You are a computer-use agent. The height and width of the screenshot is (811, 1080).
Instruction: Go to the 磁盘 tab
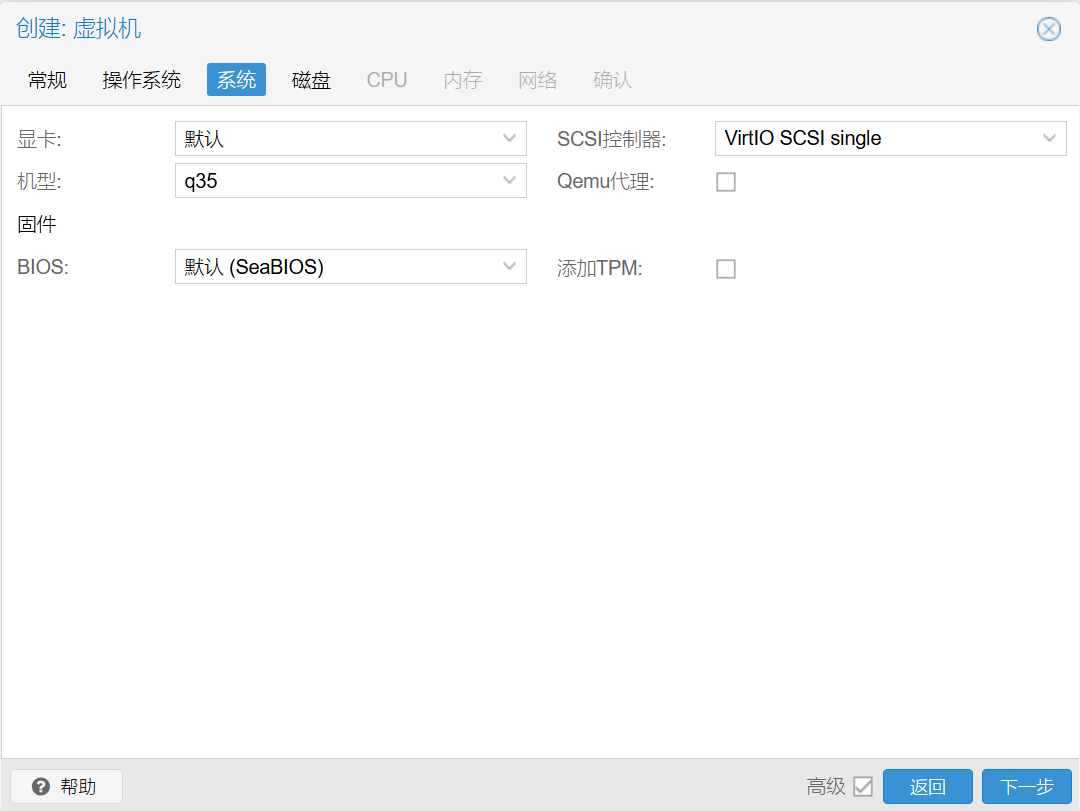pos(311,80)
